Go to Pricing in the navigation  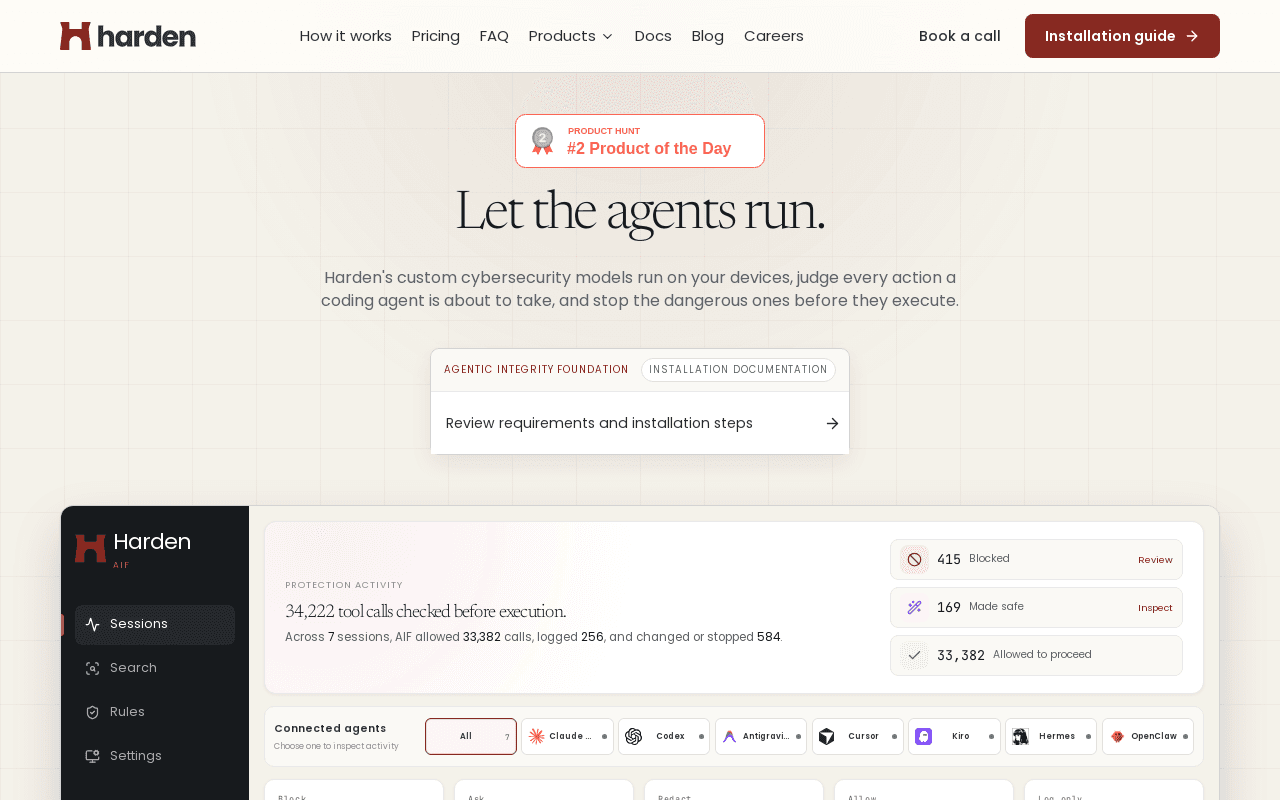(x=436, y=36)
